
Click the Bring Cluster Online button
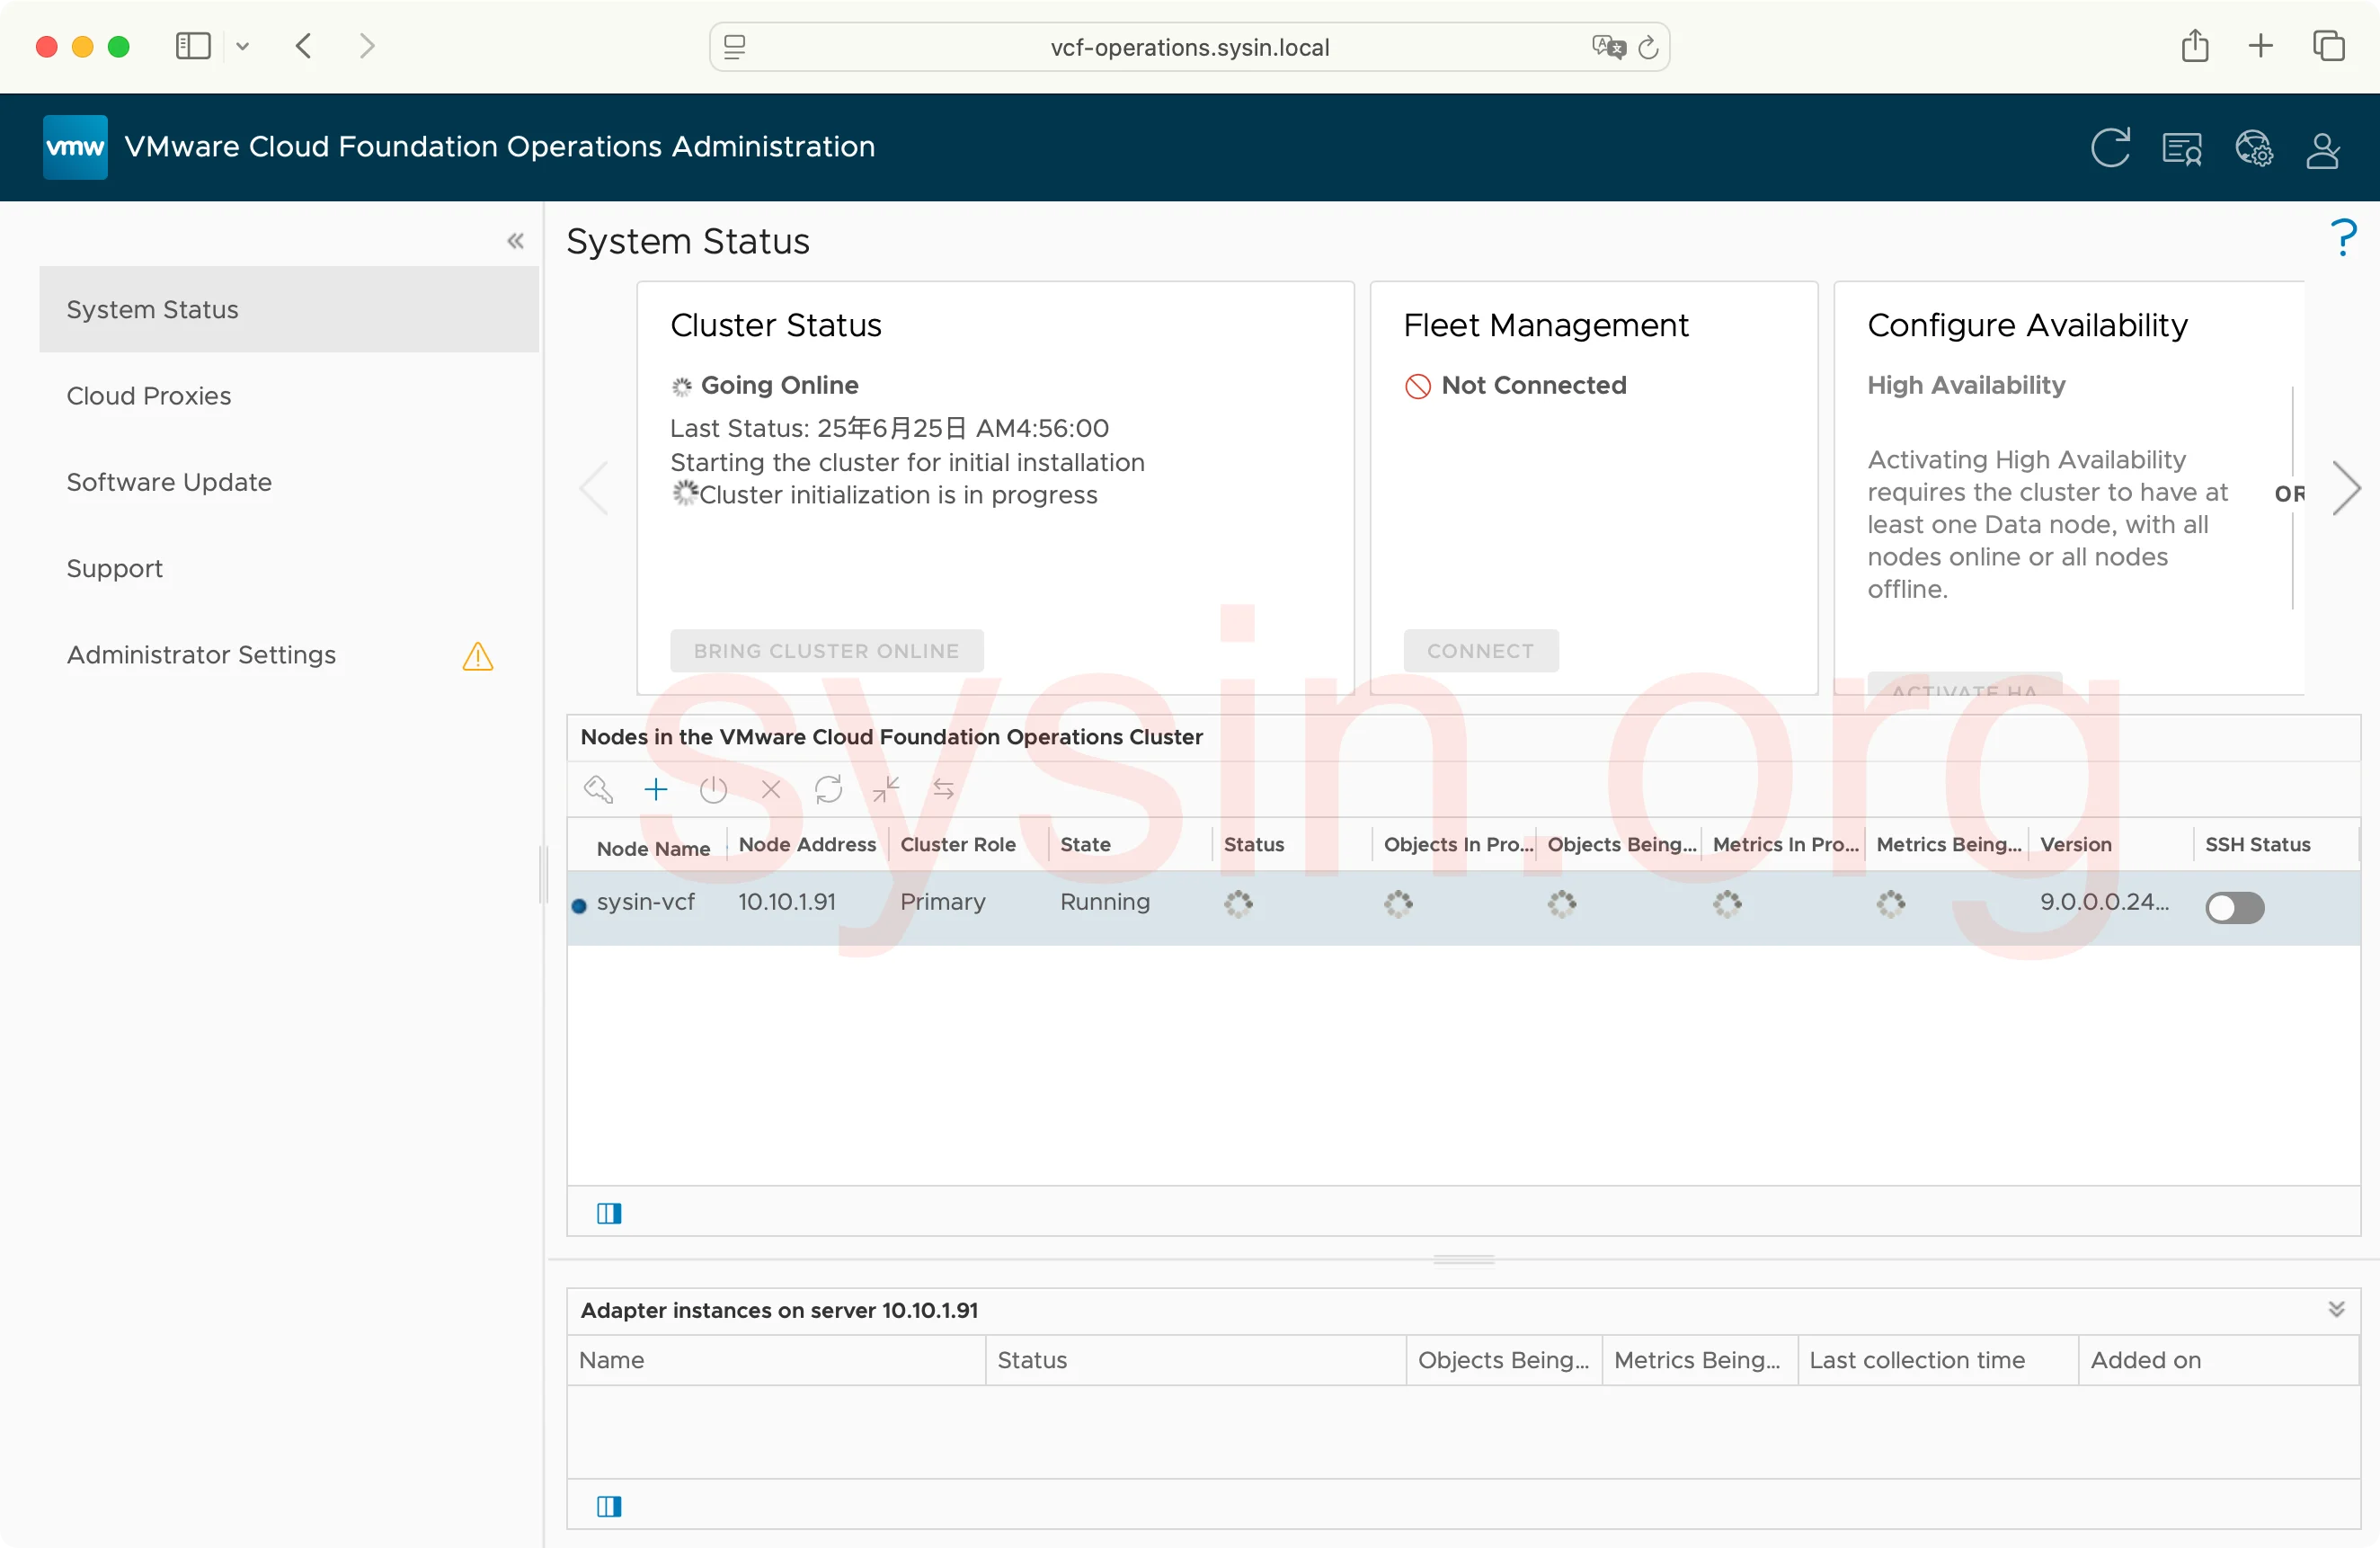coord(826,651)
